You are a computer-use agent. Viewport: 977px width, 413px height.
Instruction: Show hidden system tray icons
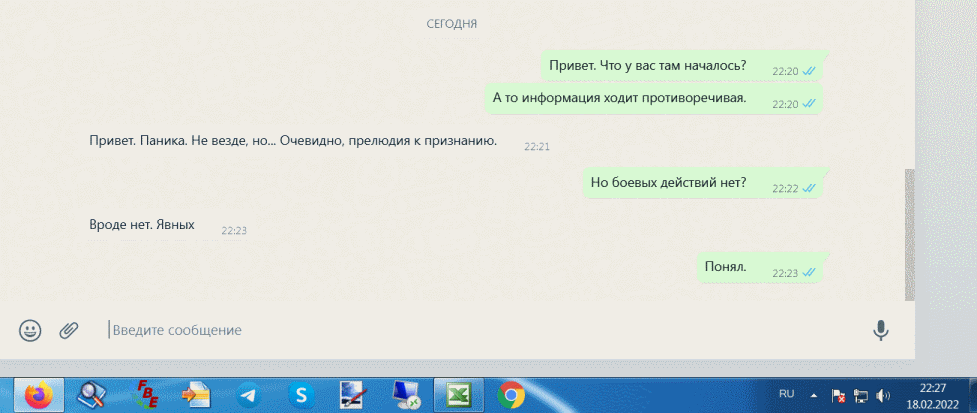[814, 396]
